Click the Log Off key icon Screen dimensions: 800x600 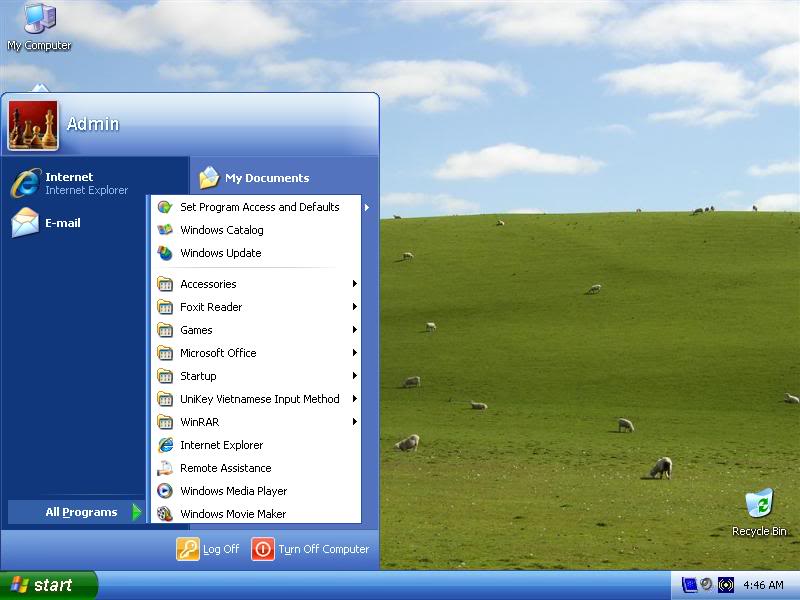coord(188,549)
